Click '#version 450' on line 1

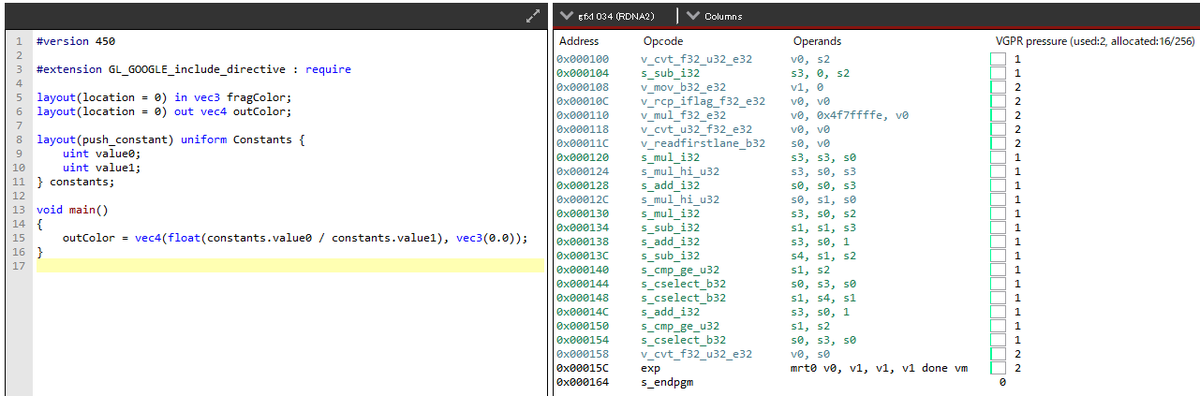[75, 42]
